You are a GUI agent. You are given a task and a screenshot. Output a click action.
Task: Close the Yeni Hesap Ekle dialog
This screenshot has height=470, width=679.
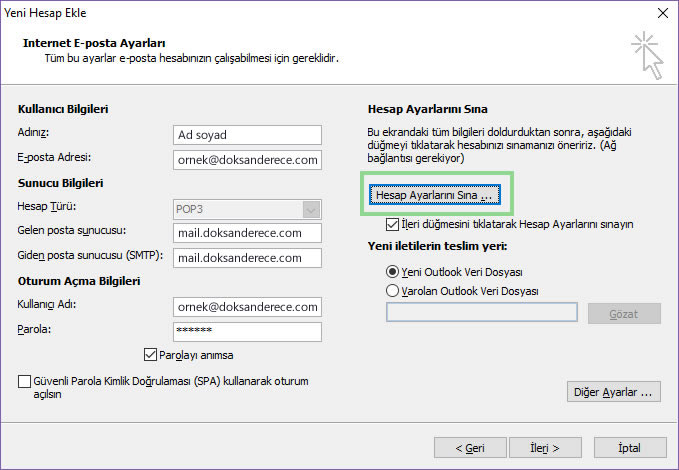(663, 13)
